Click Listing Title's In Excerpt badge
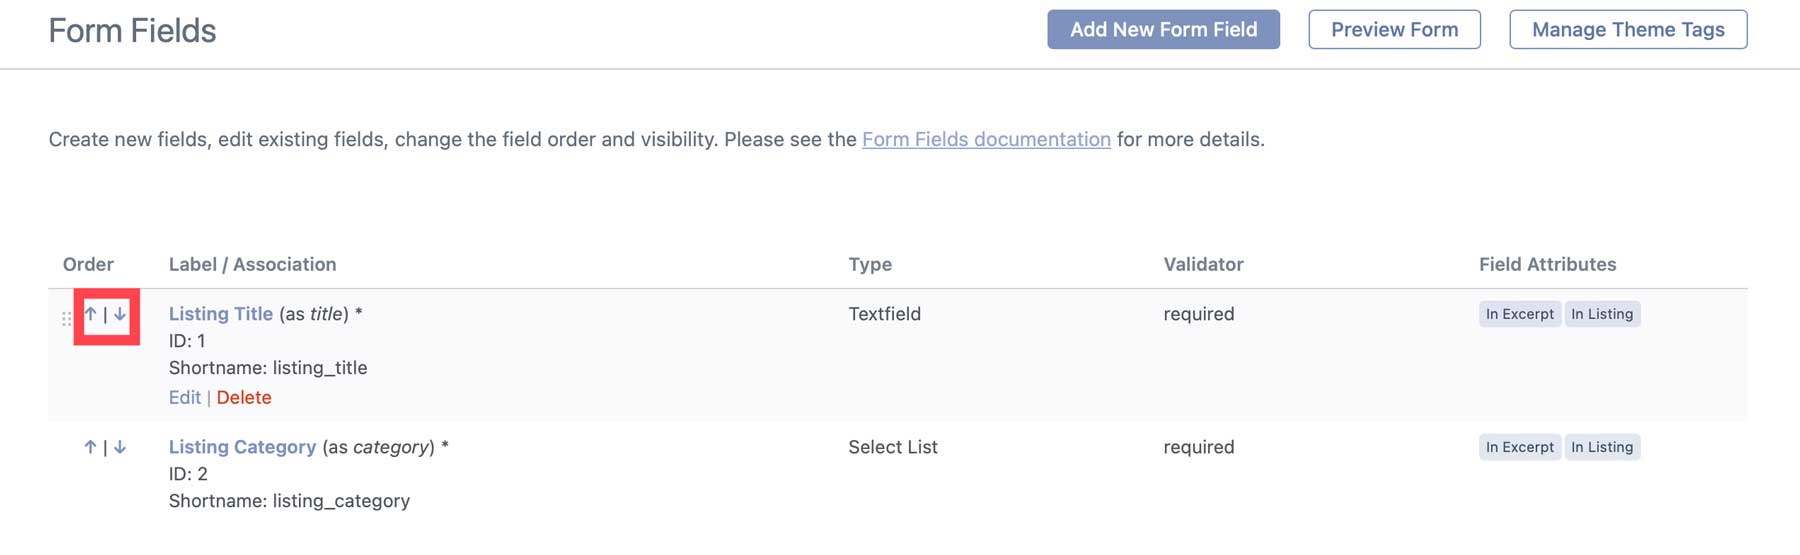 [1519, 314]
